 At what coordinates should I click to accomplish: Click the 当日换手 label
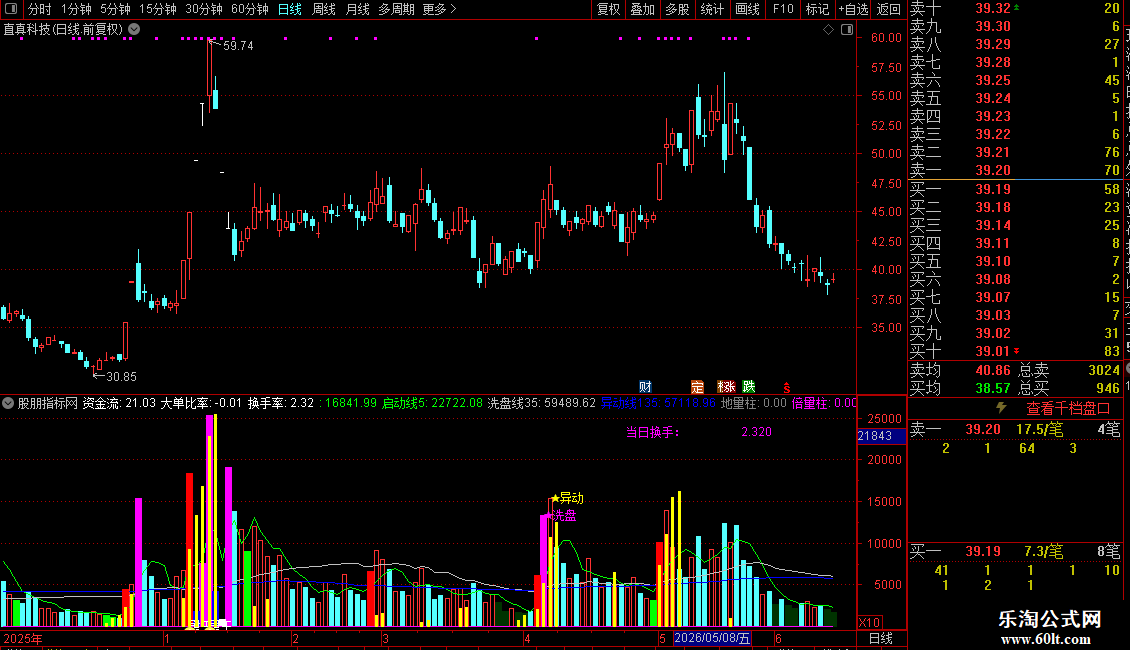652,432
